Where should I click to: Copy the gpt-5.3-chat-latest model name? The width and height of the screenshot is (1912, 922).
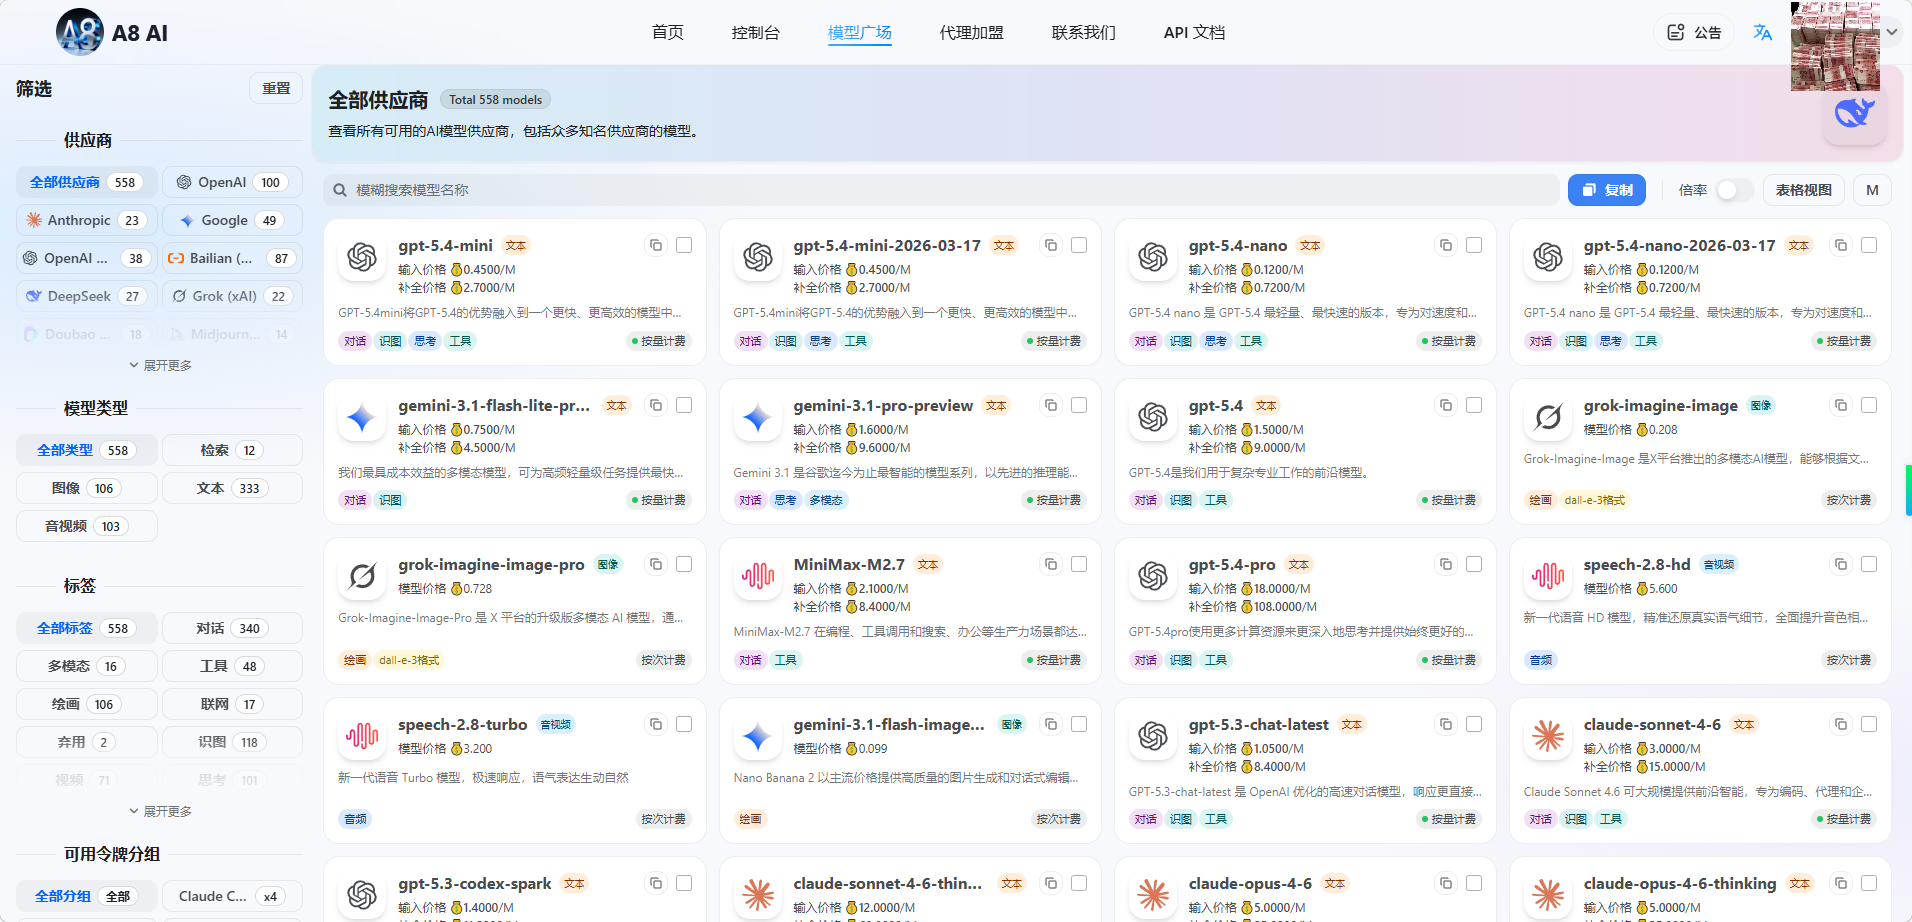point(1446,724)
